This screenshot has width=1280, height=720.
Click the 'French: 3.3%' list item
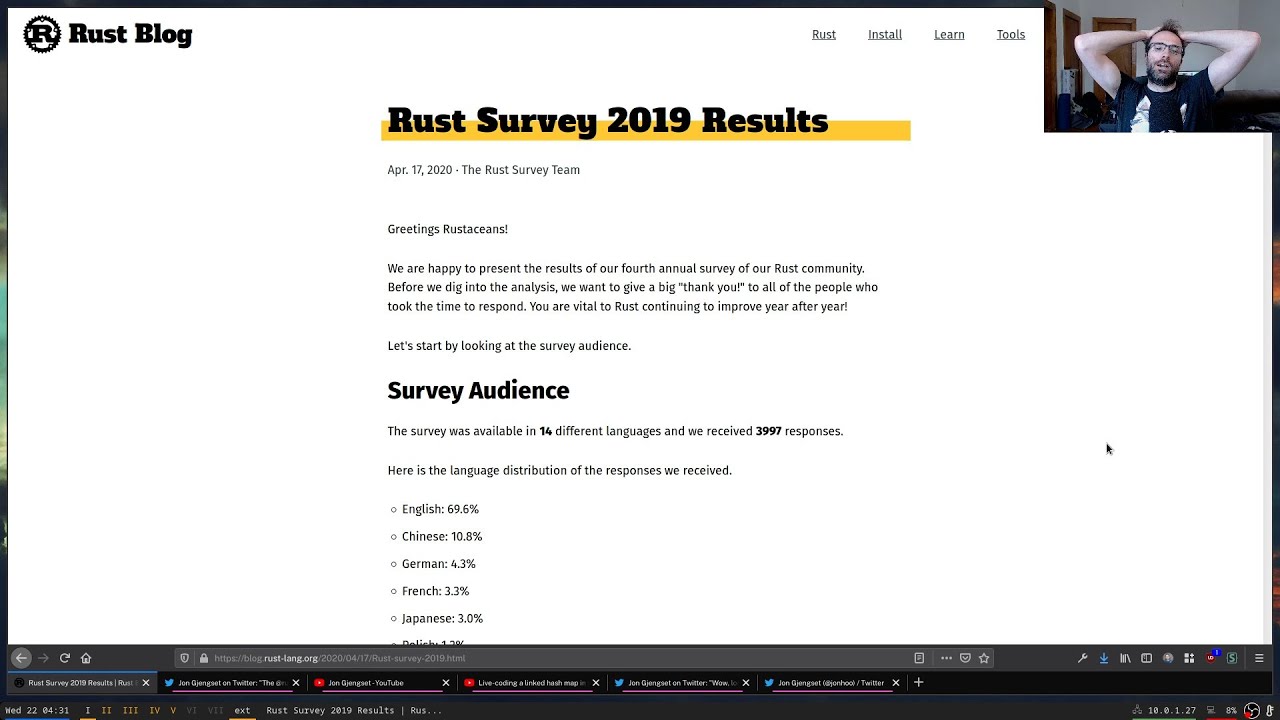click(x=435, y=591)
